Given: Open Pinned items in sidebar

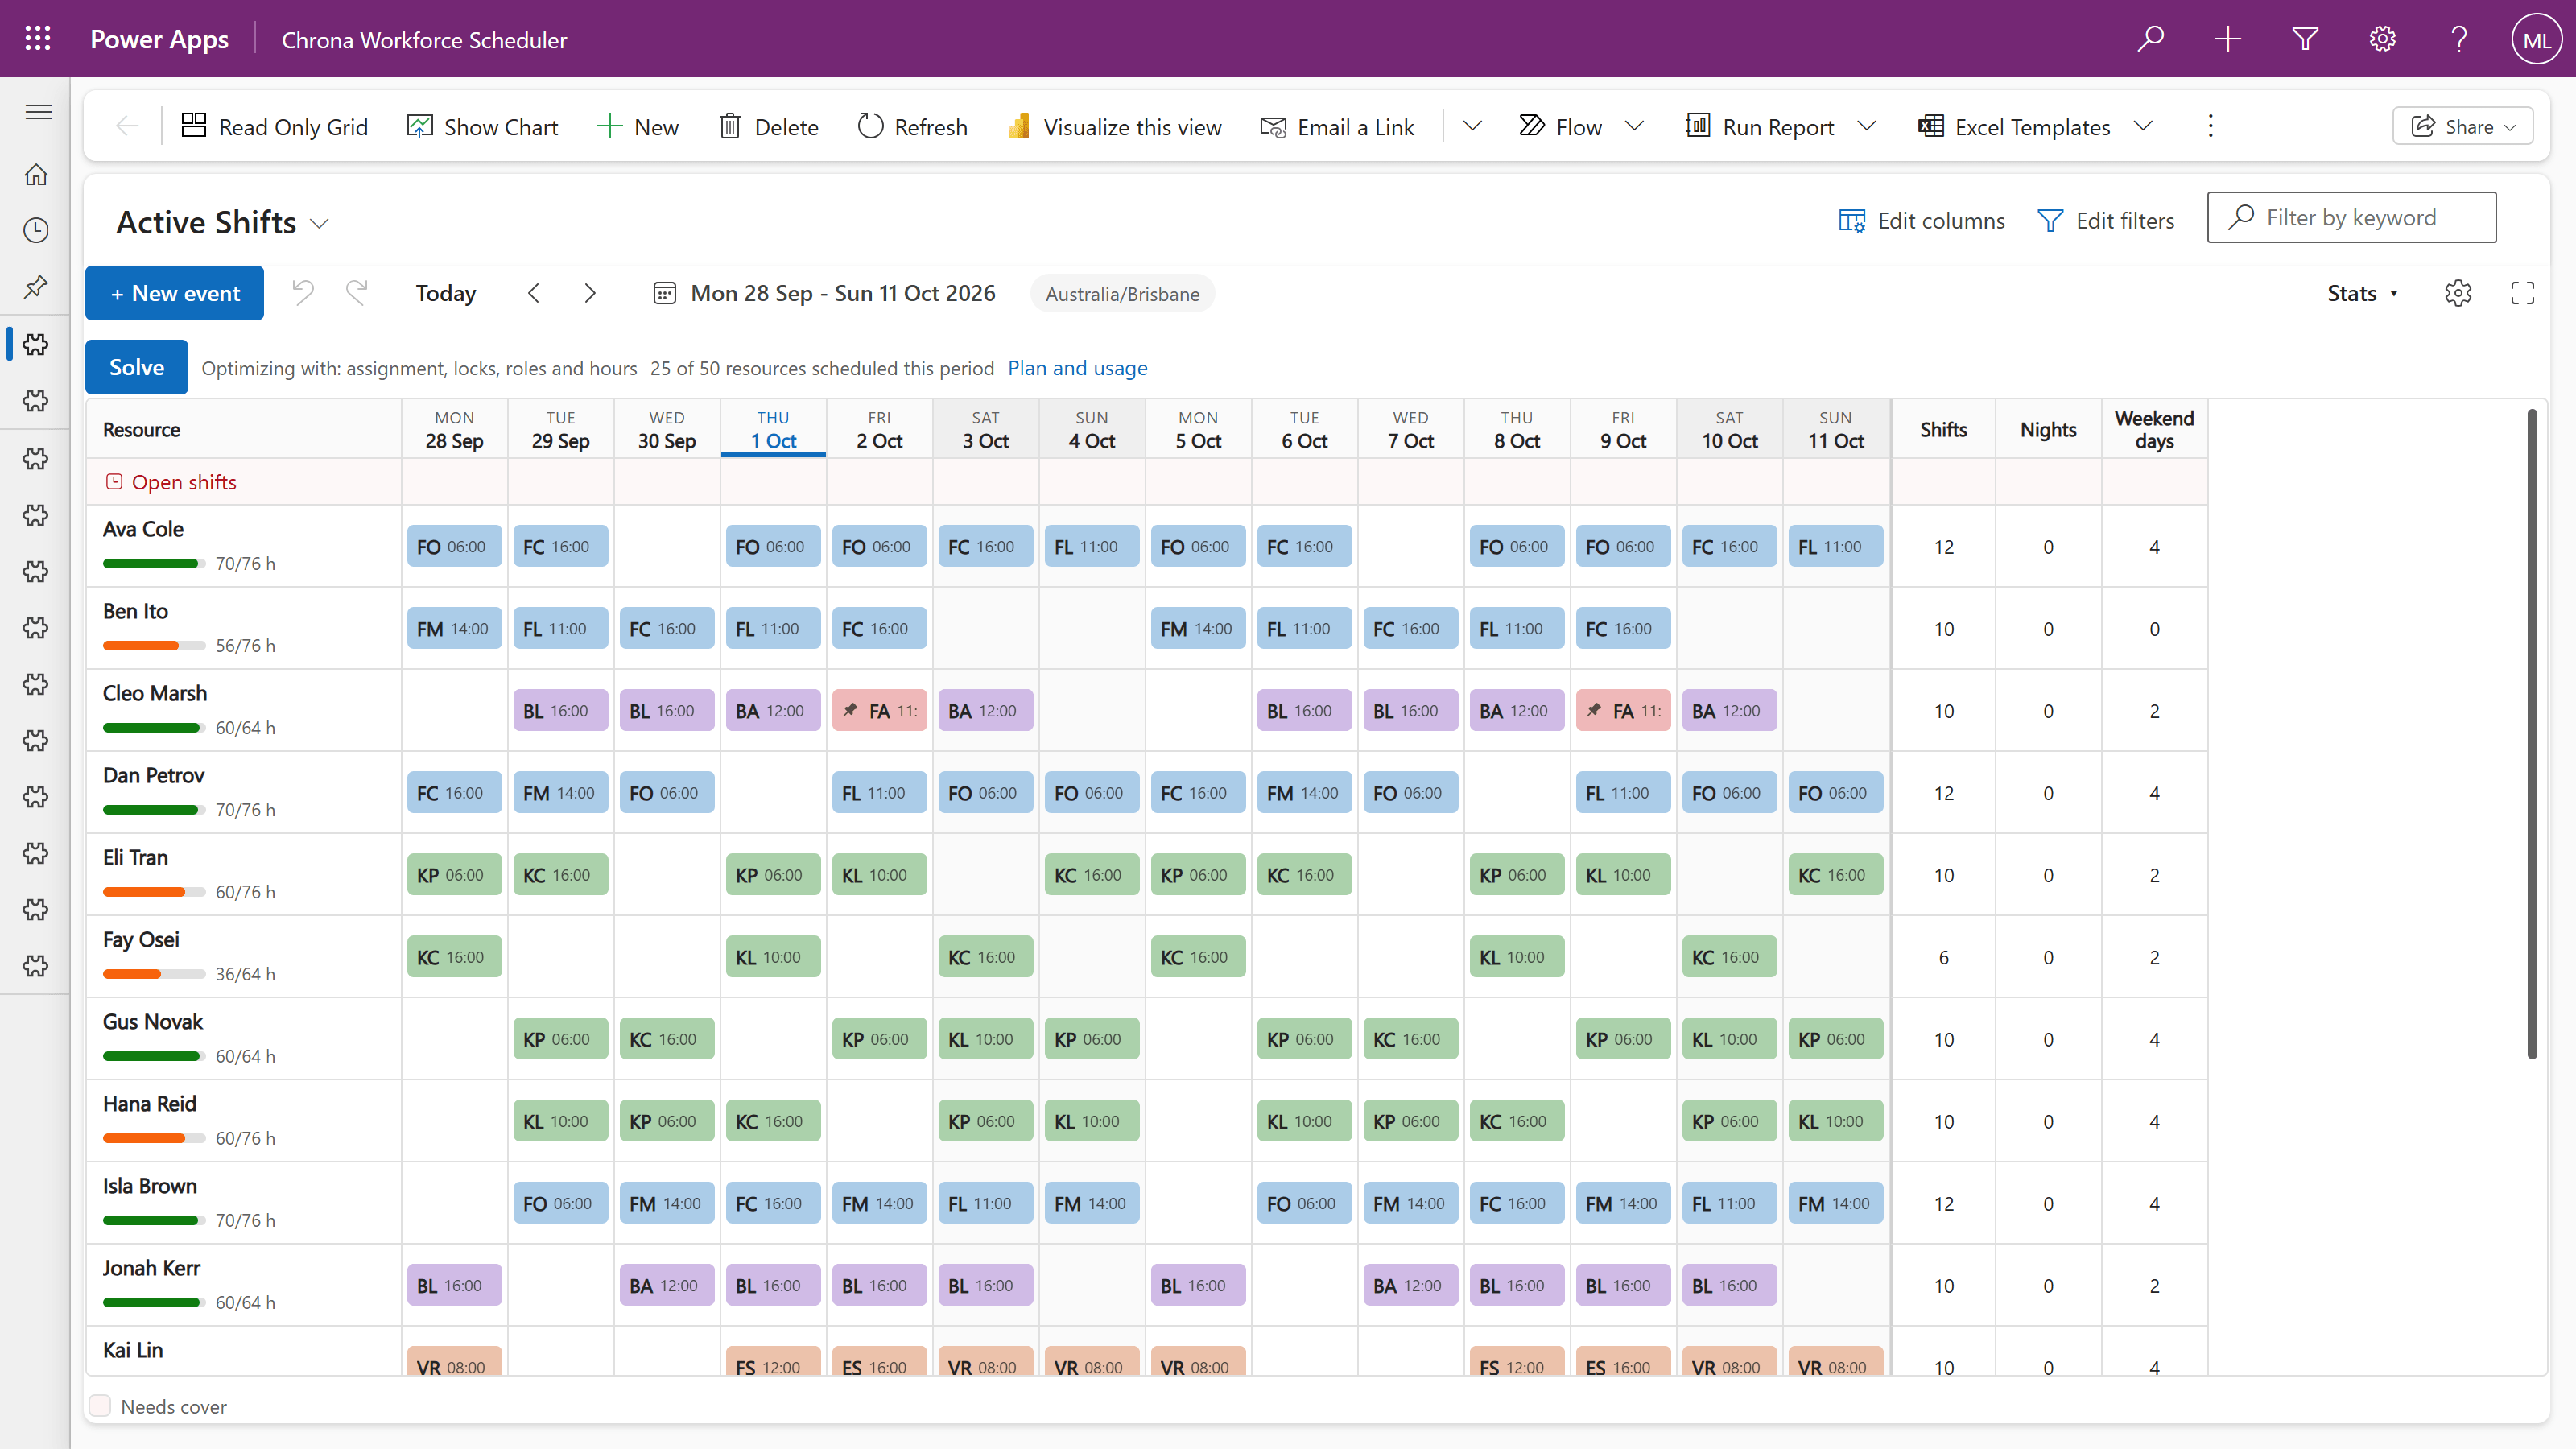Looking at the screenshot, I should 36,287.
